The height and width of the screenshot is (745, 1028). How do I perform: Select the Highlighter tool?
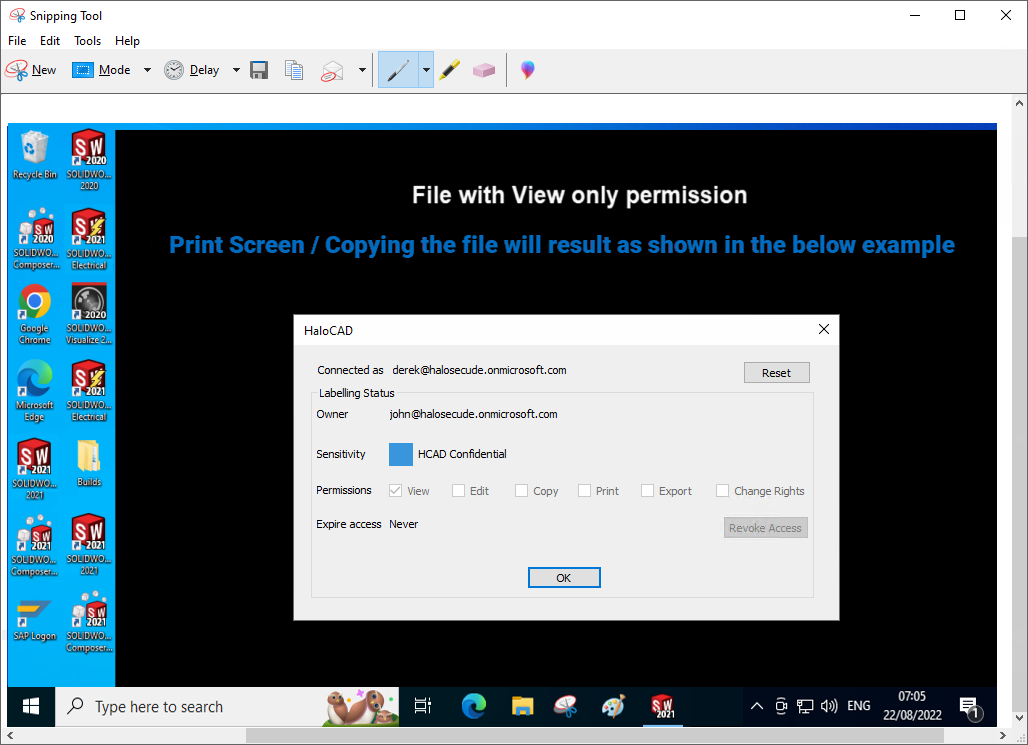tap(450, 70)
